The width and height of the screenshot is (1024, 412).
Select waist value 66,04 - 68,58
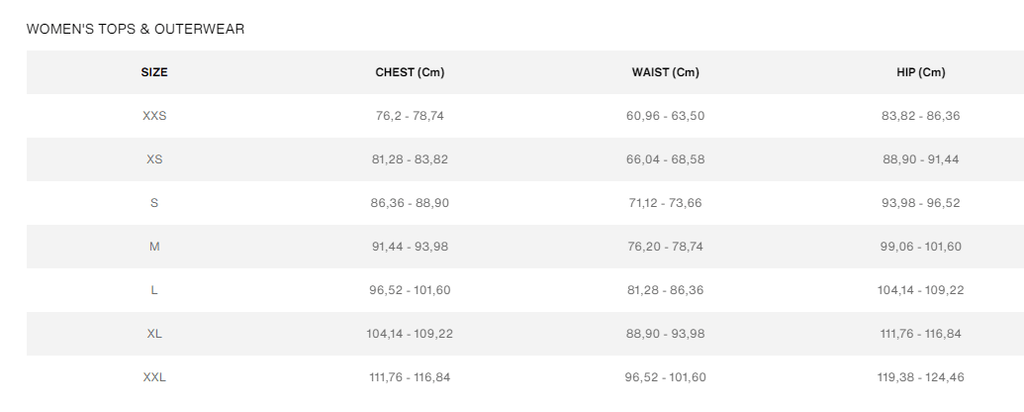665,160
